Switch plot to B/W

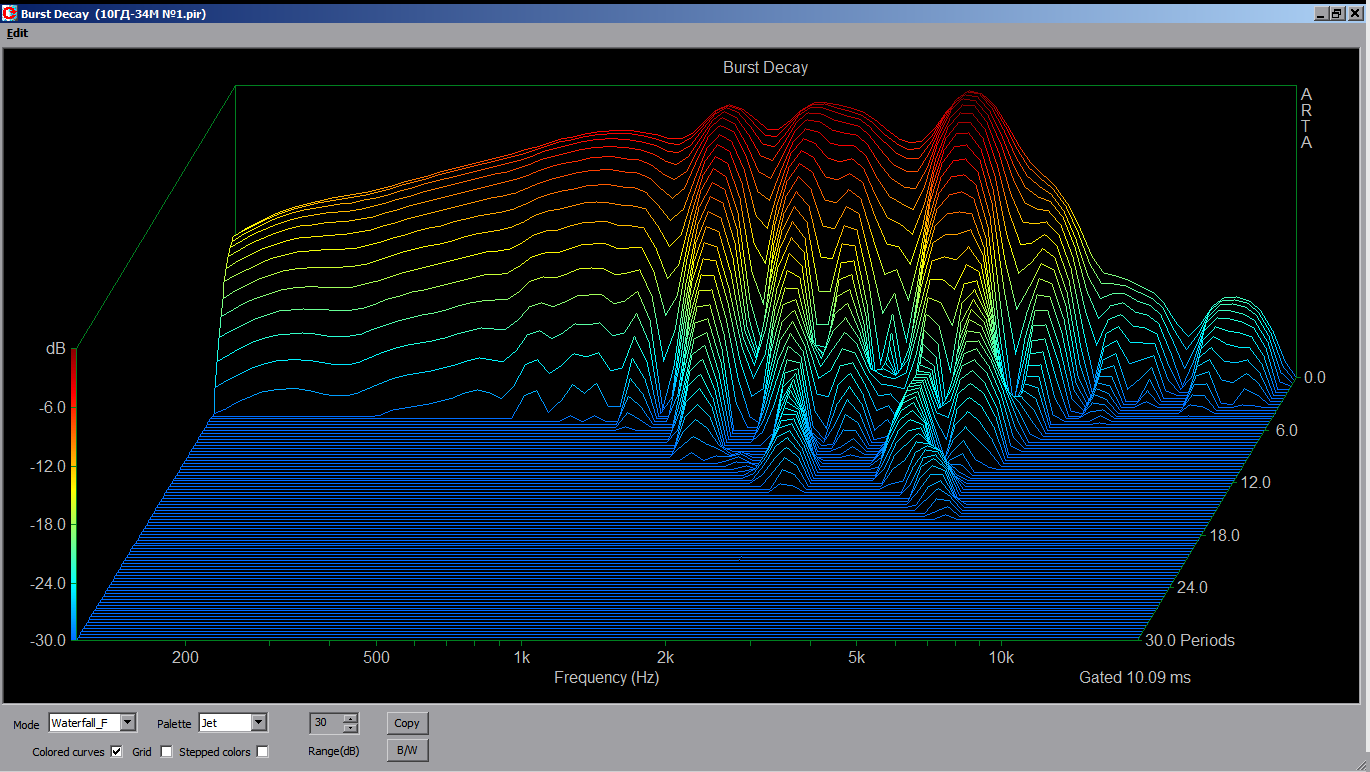point(407,750)
